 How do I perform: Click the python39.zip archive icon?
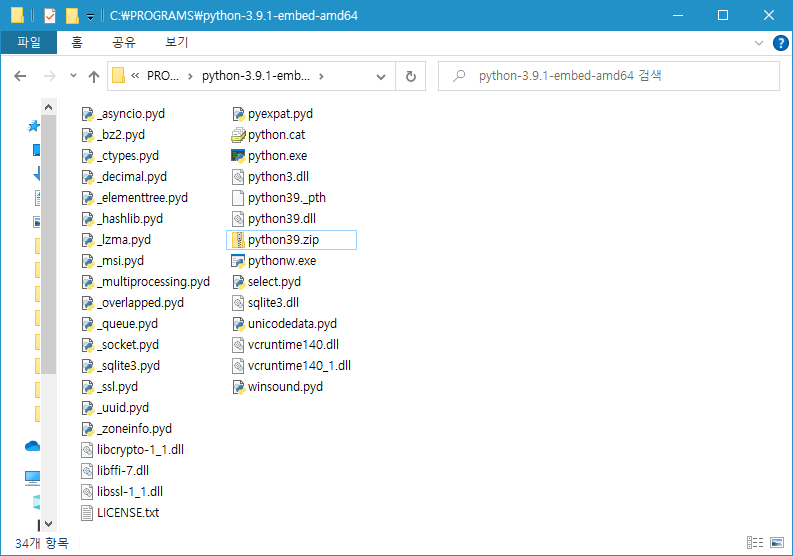point(238,240)
